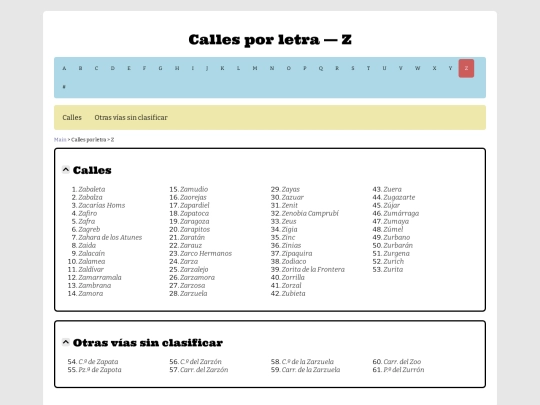Choose letter W in the alphabet bar
The width and height of the screenshot is (540, 405).
(417, 68)
